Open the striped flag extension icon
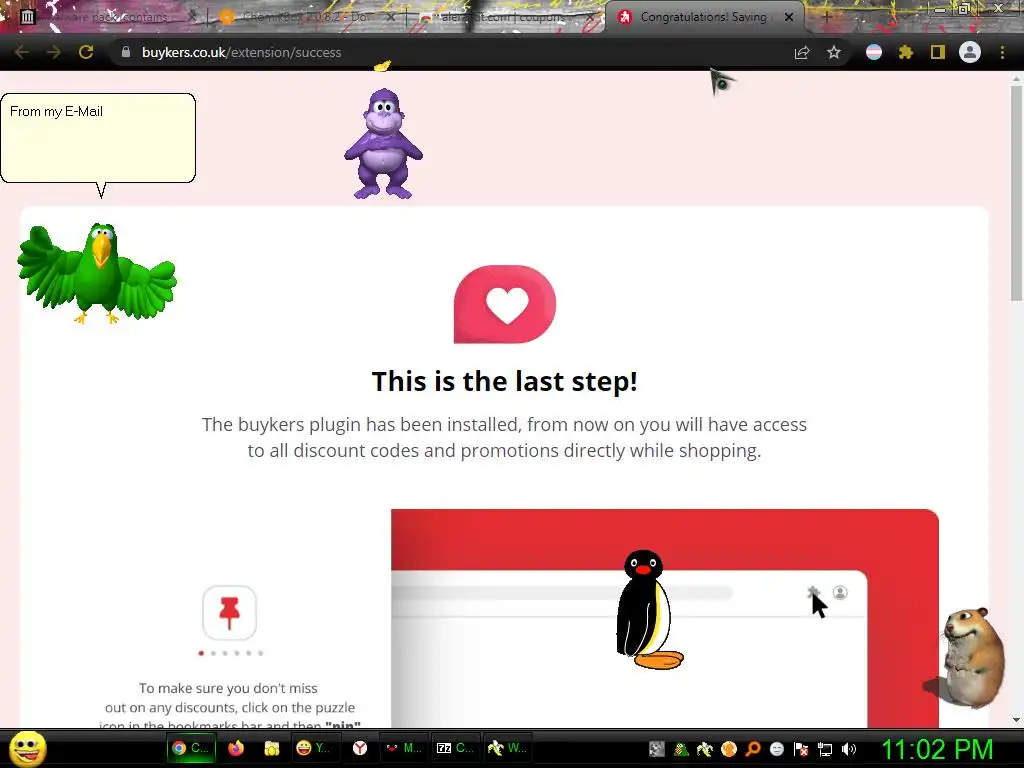Viewport: 1024px width, 768px height. (x=874, y=52)
